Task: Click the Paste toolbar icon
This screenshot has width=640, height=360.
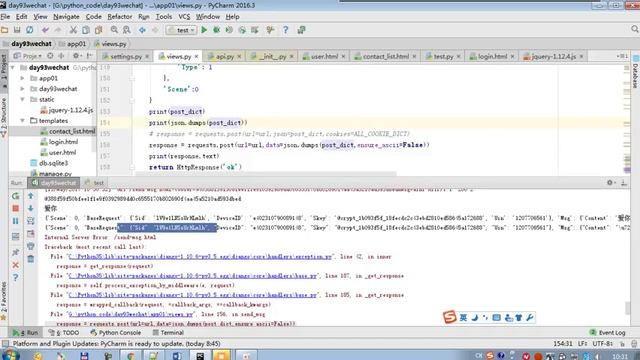Action: coord(98,30)
